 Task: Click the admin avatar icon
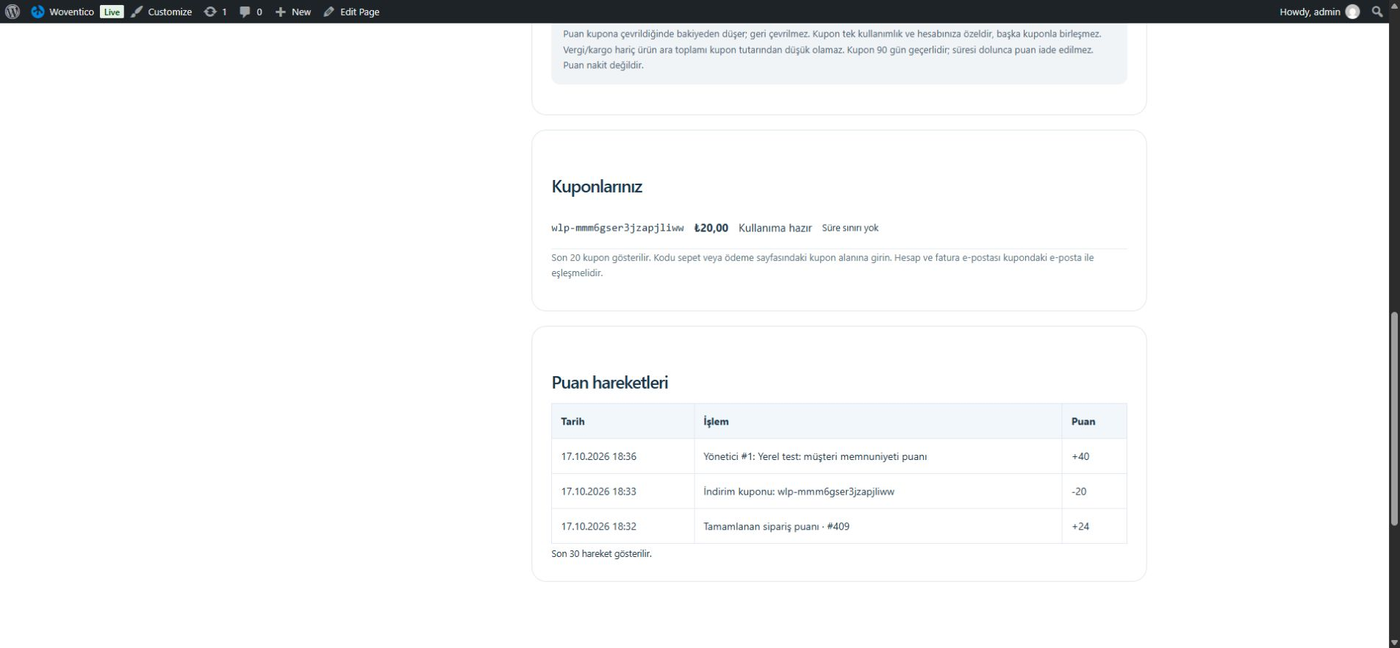tap(1352, 12)
